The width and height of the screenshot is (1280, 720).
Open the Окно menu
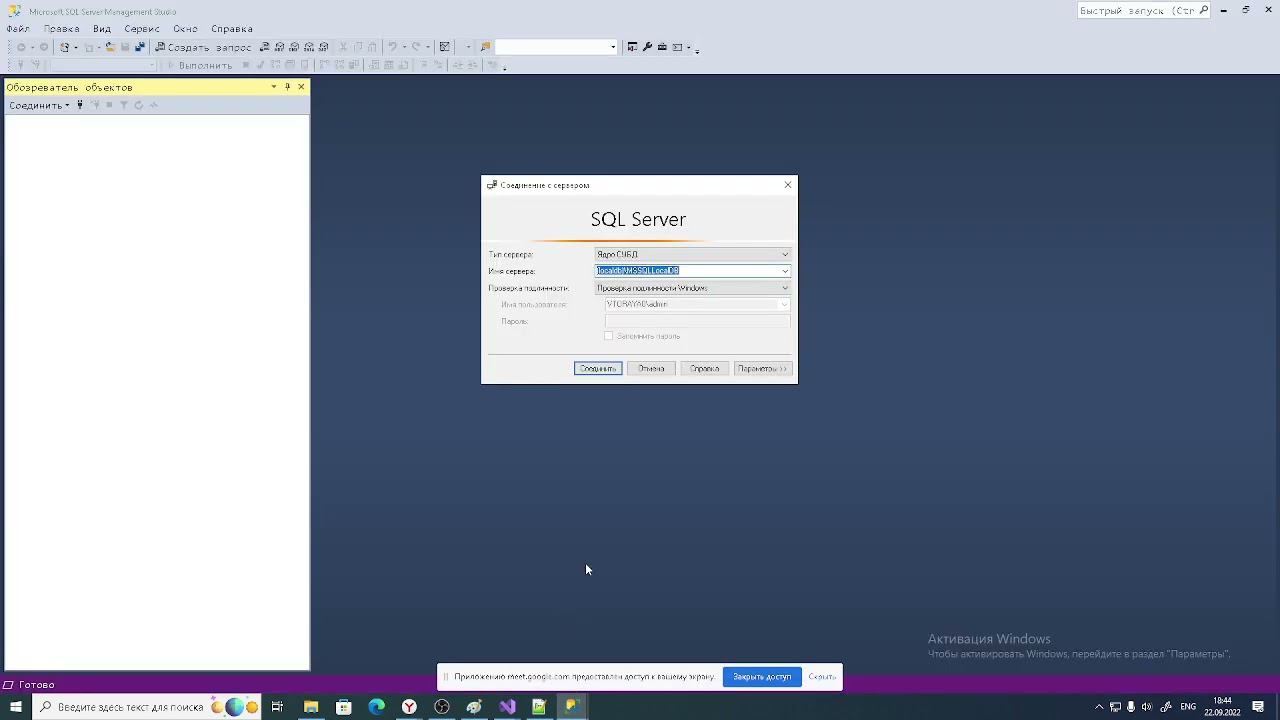coord(185,29)
